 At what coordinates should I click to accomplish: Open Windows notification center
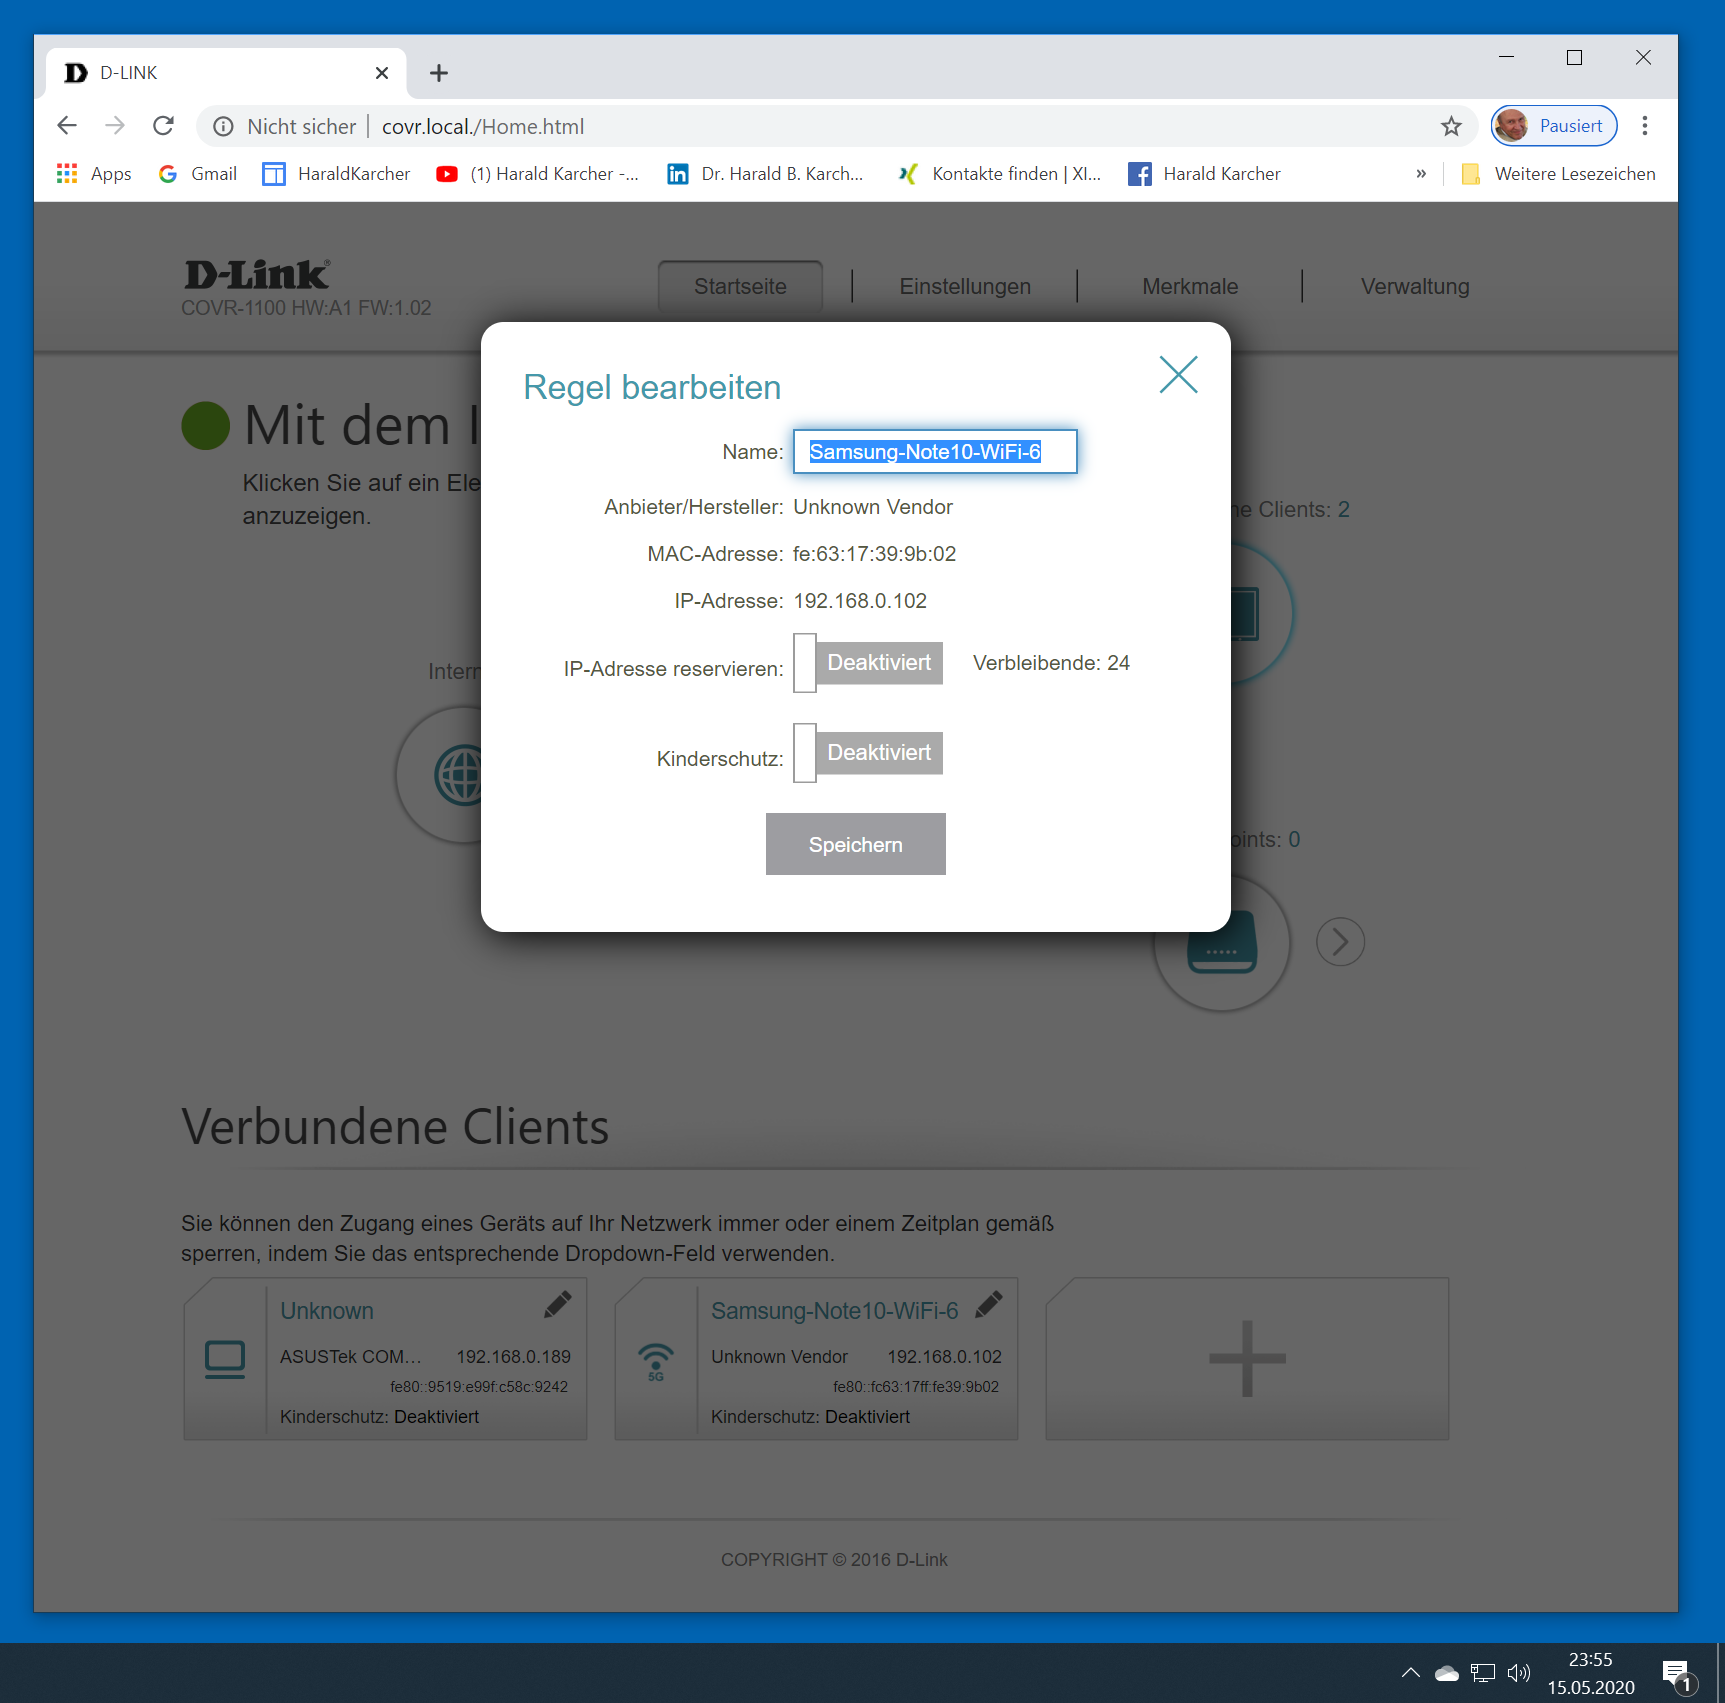tap(1677, 1675)
